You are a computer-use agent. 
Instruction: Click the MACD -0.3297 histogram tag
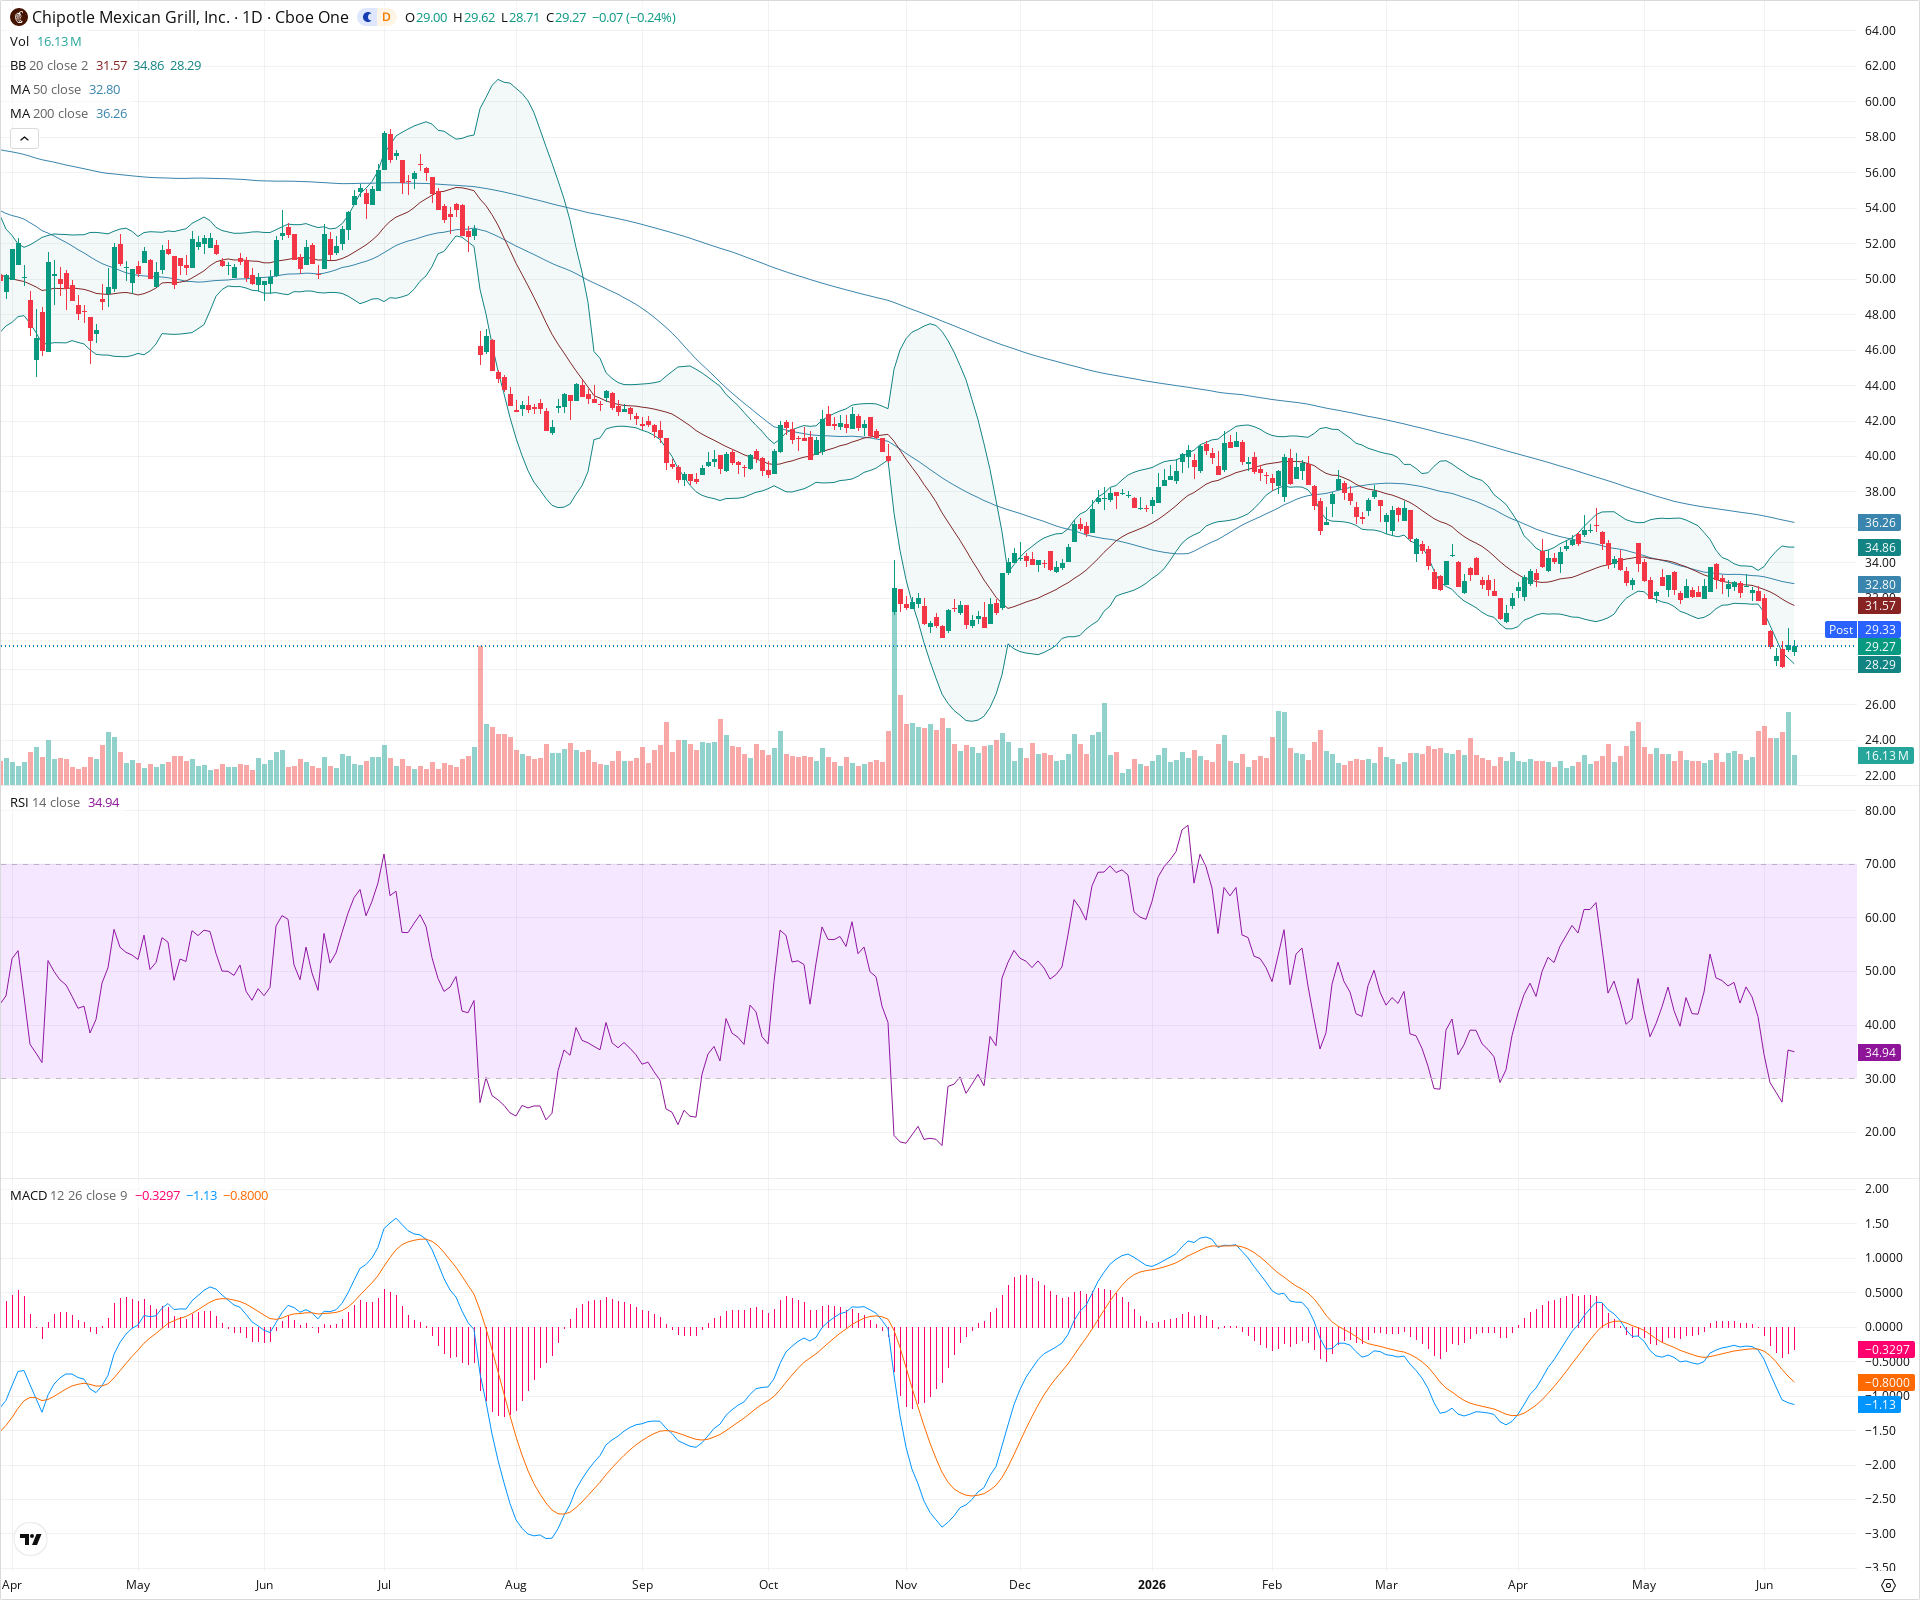click(x=1885, y=1350)
